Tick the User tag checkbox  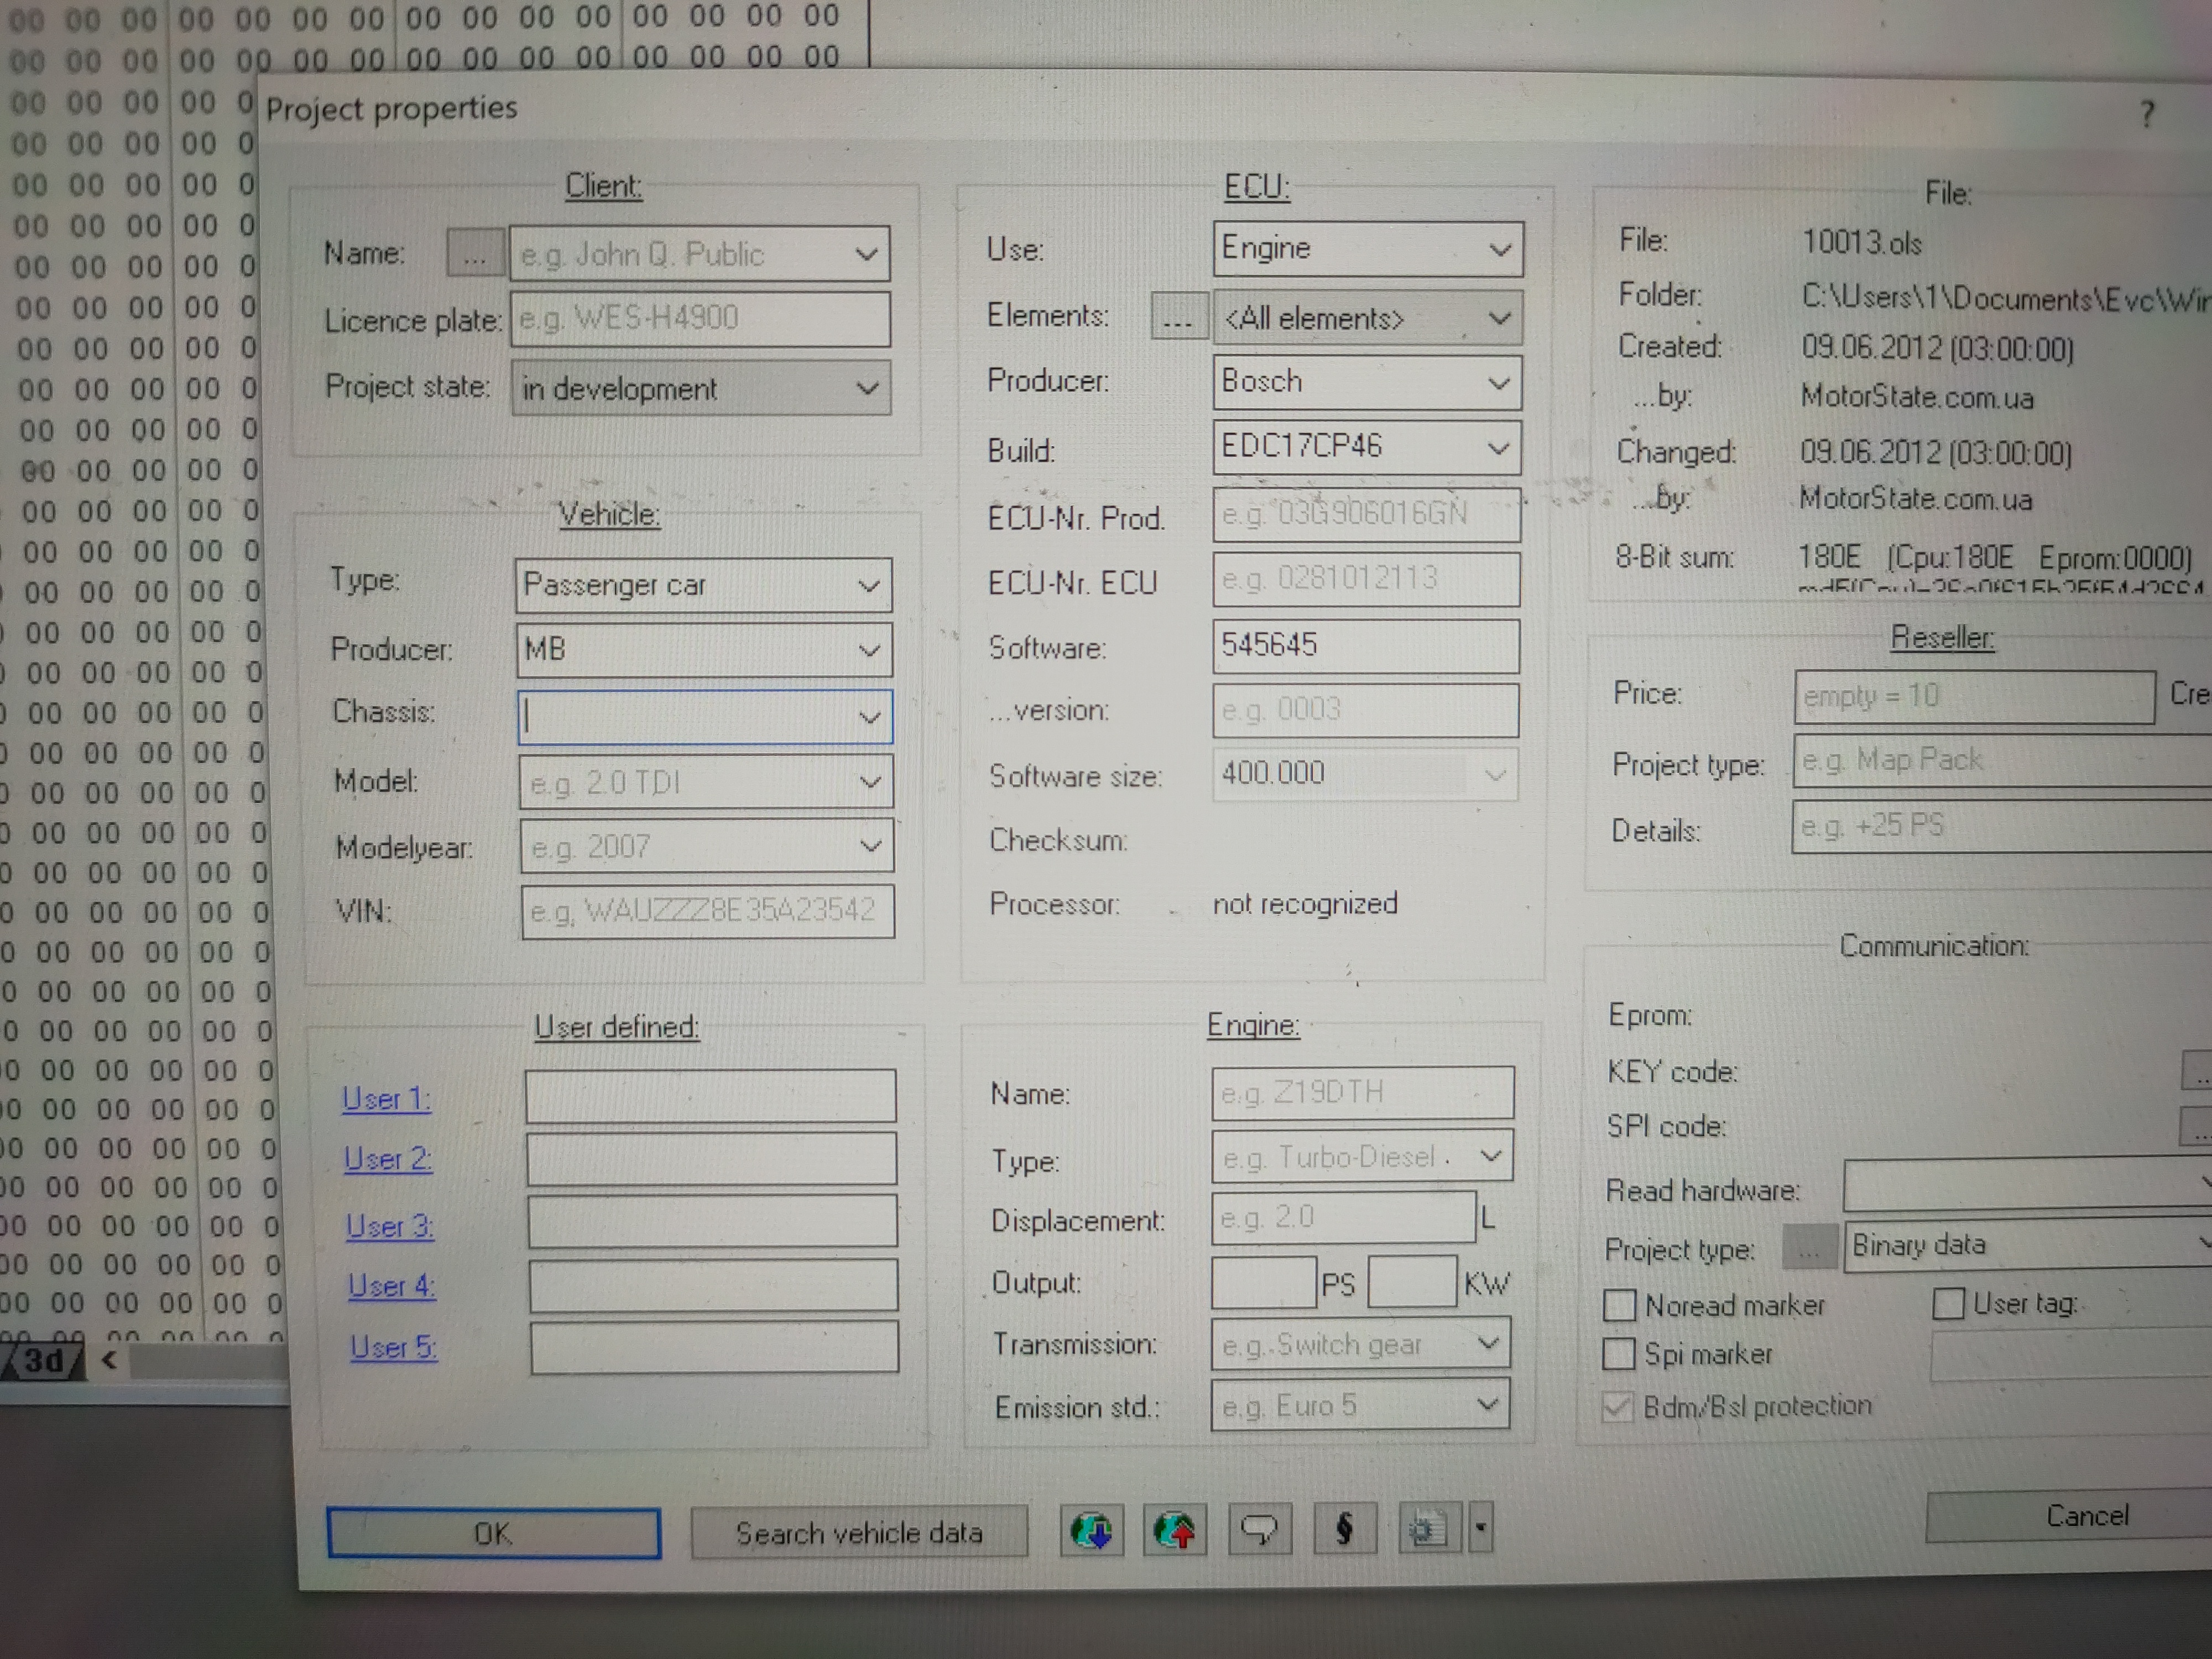(x=1947, y=1303)
